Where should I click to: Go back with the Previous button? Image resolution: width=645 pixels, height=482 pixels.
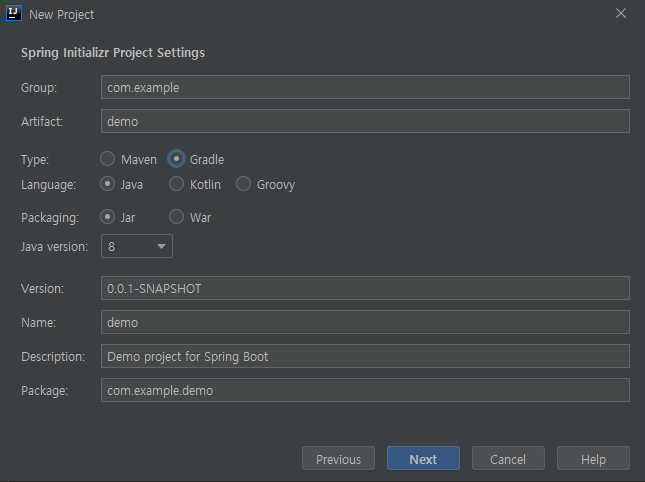339,459
